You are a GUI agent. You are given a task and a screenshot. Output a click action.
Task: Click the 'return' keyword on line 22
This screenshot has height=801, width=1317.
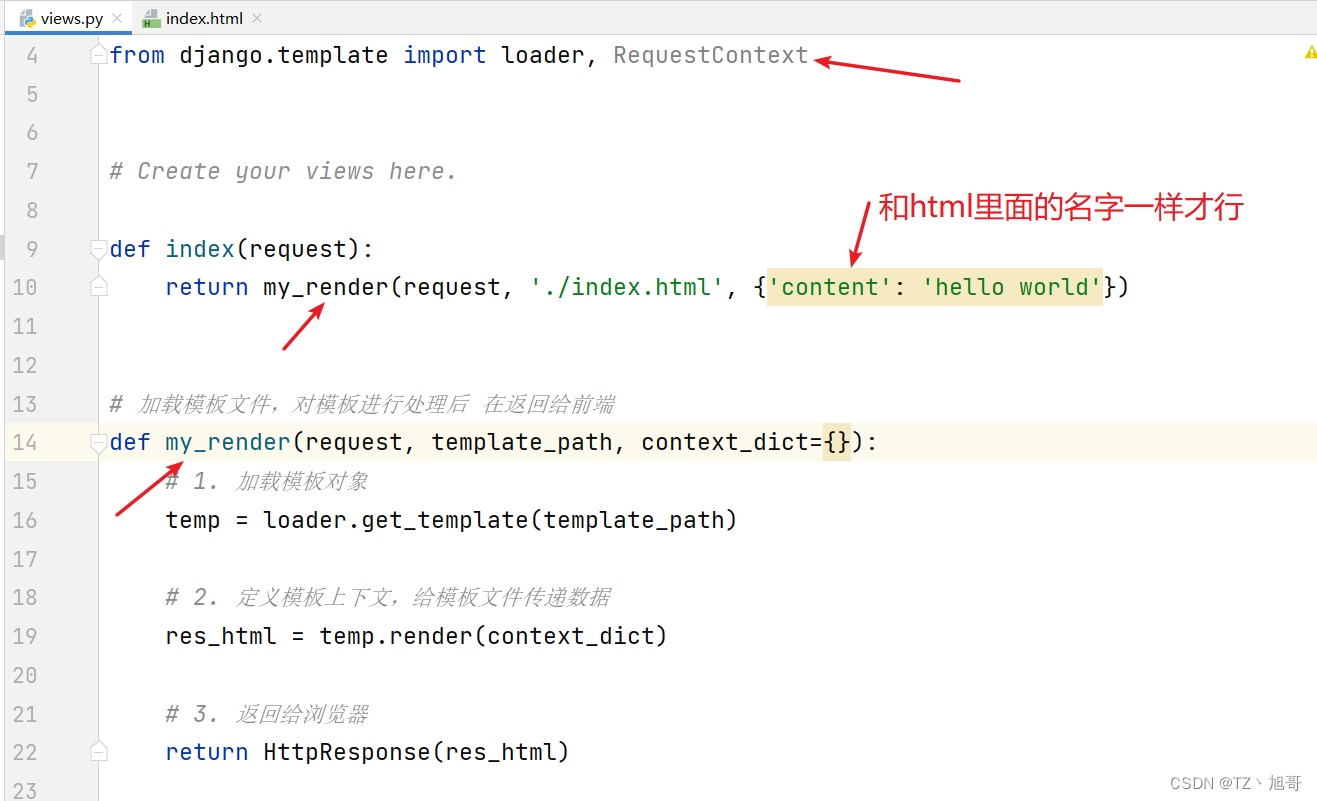click(207, 752)
